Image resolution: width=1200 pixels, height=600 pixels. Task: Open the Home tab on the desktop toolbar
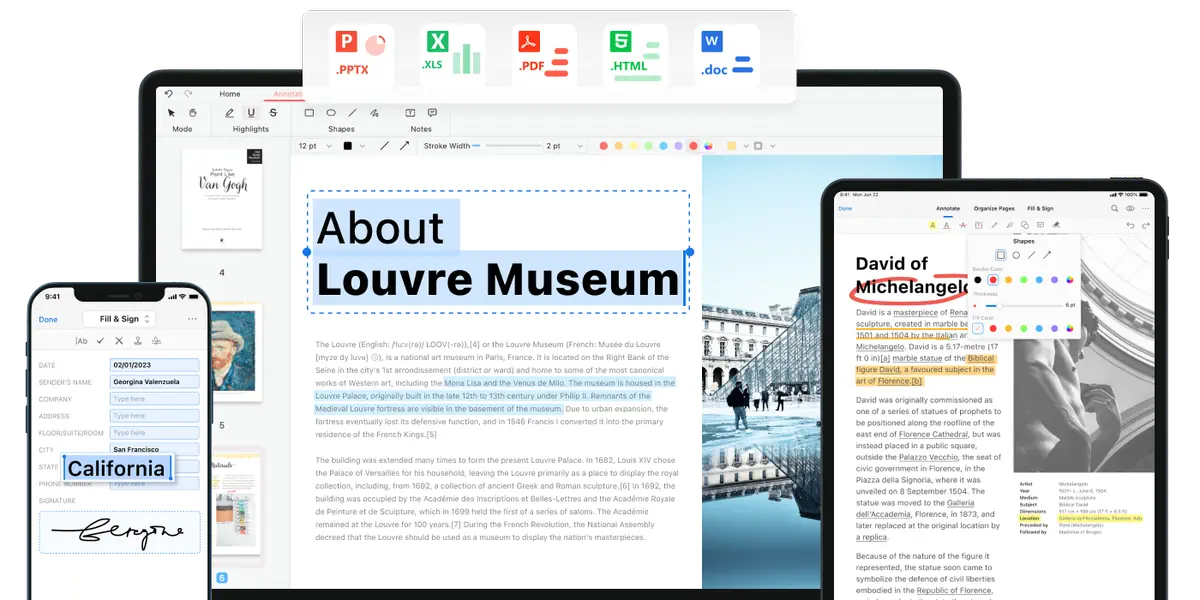point(230,93)
